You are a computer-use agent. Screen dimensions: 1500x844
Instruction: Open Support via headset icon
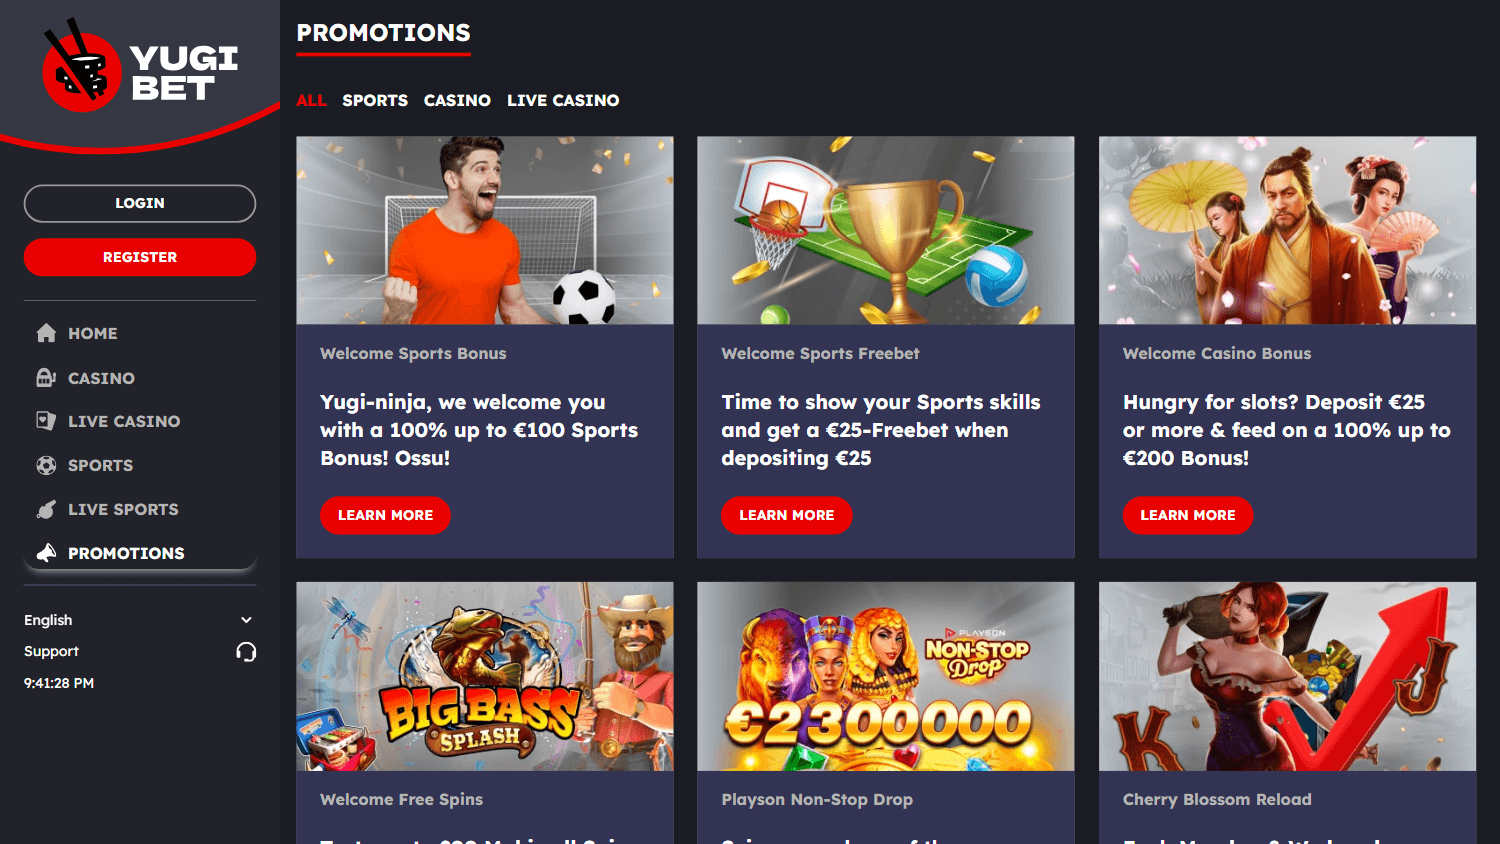click(246, 652)
